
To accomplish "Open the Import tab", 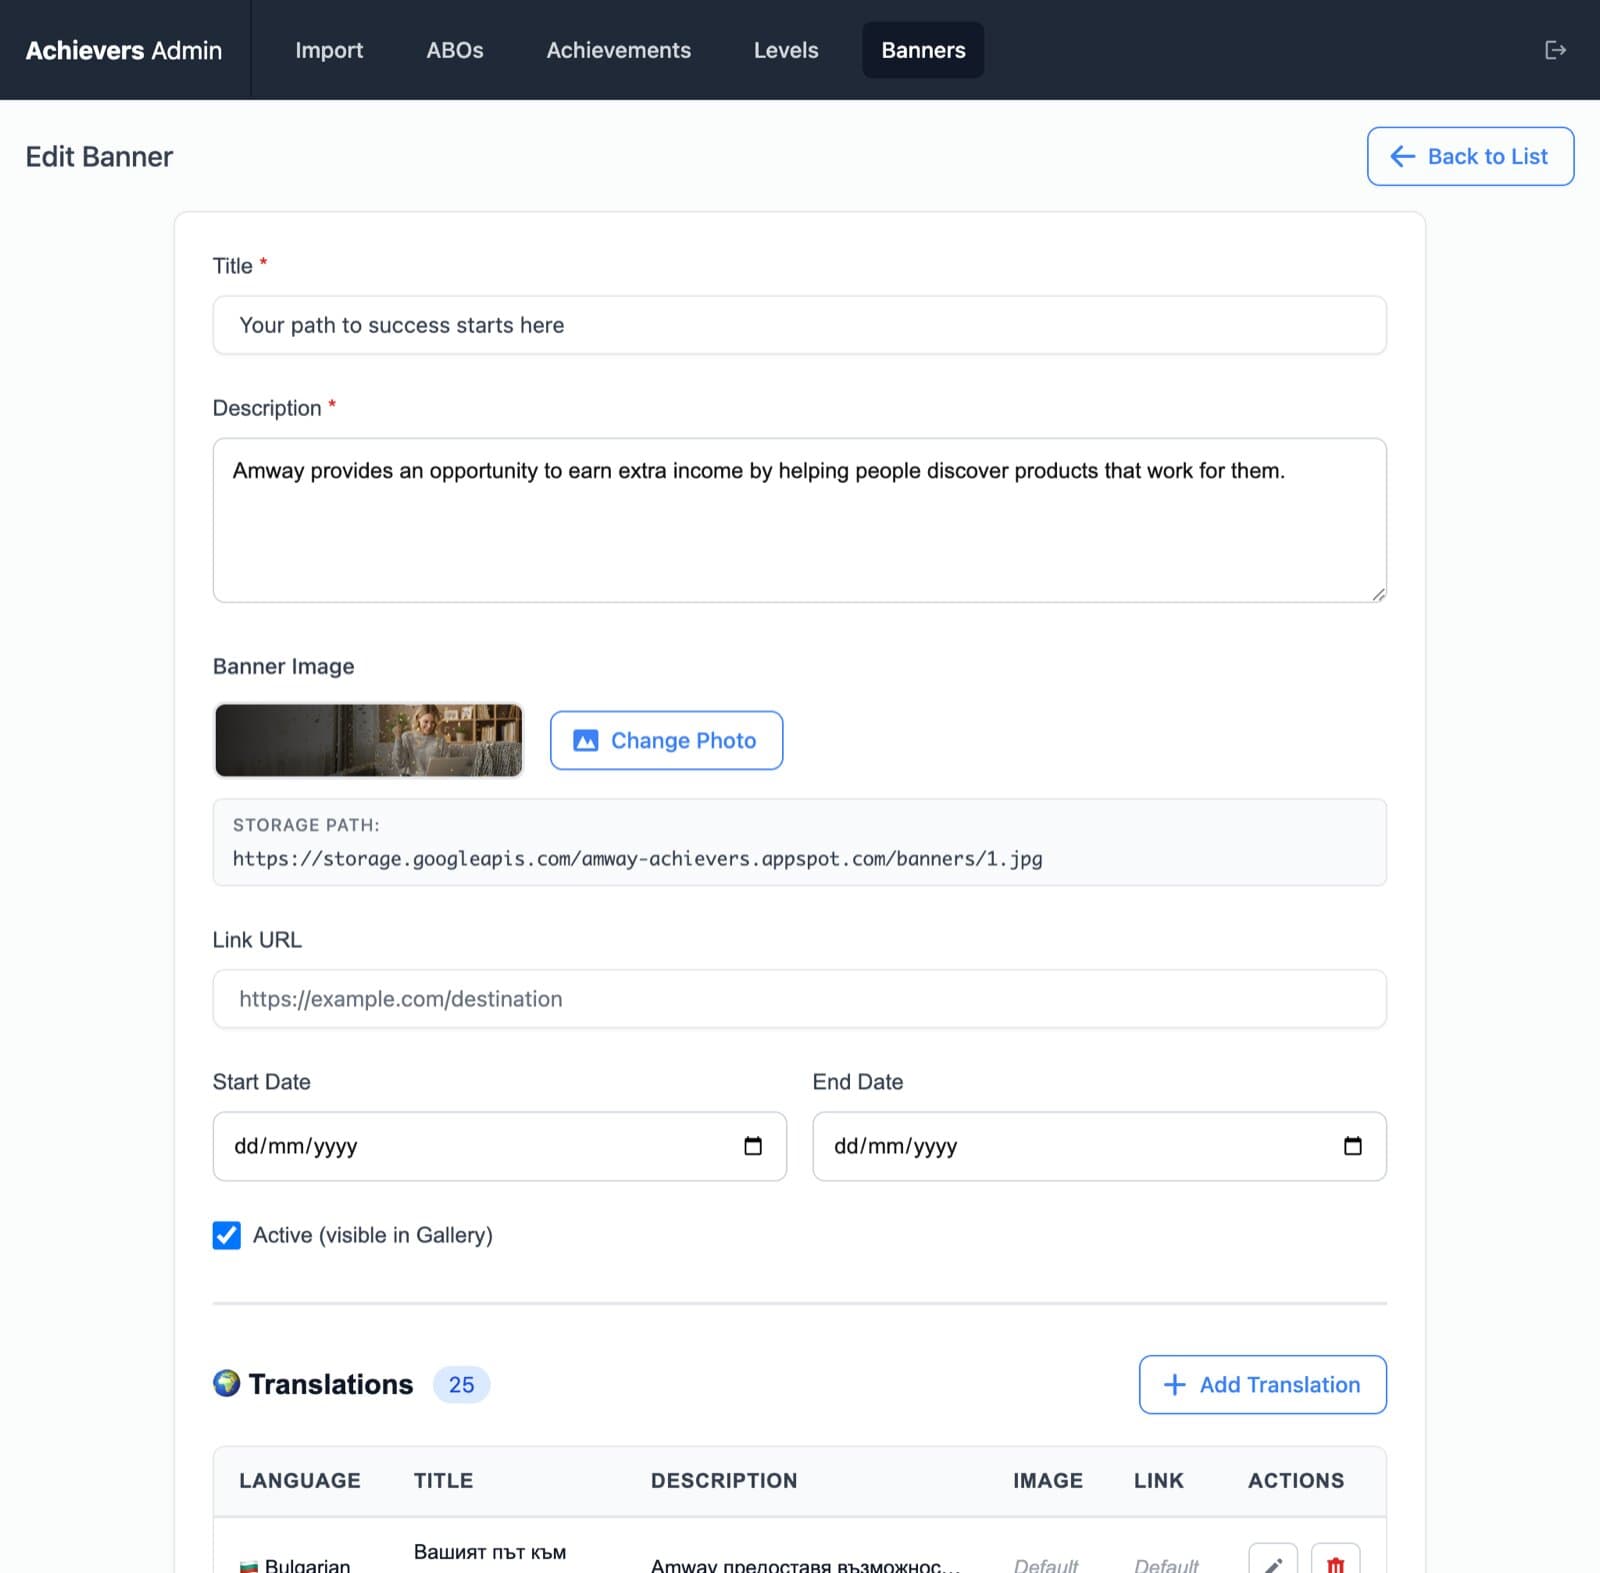I will tap(329, 50).
